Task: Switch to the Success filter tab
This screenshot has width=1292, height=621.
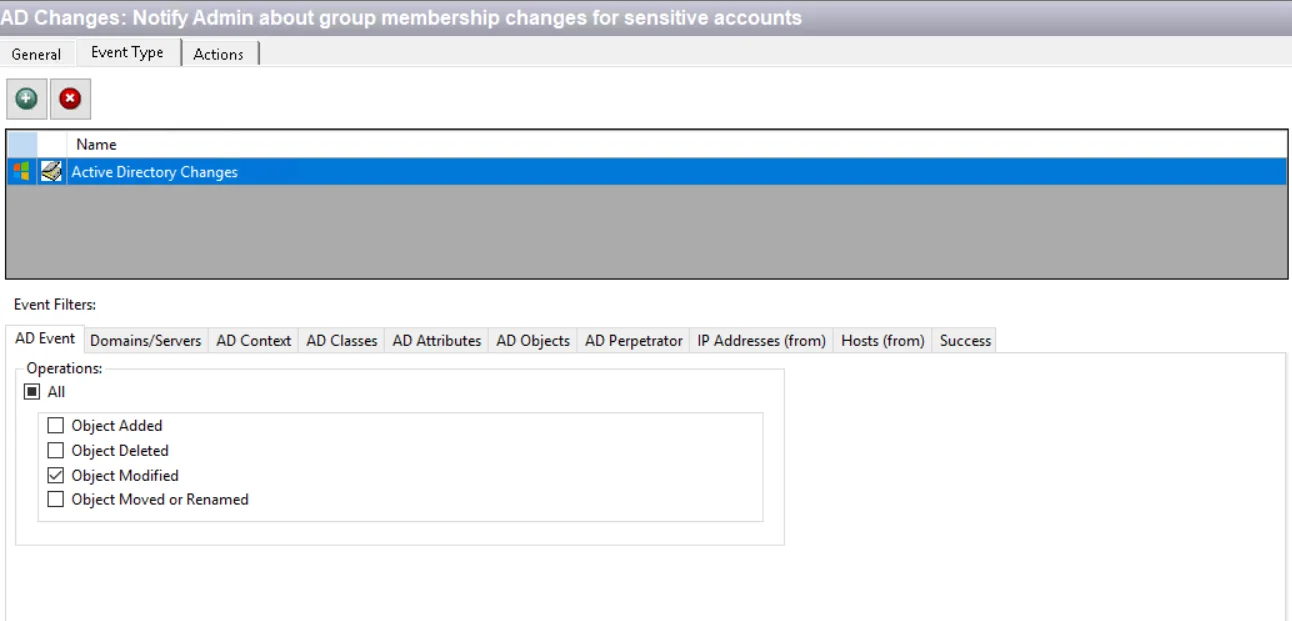Action: pos(965,341)
